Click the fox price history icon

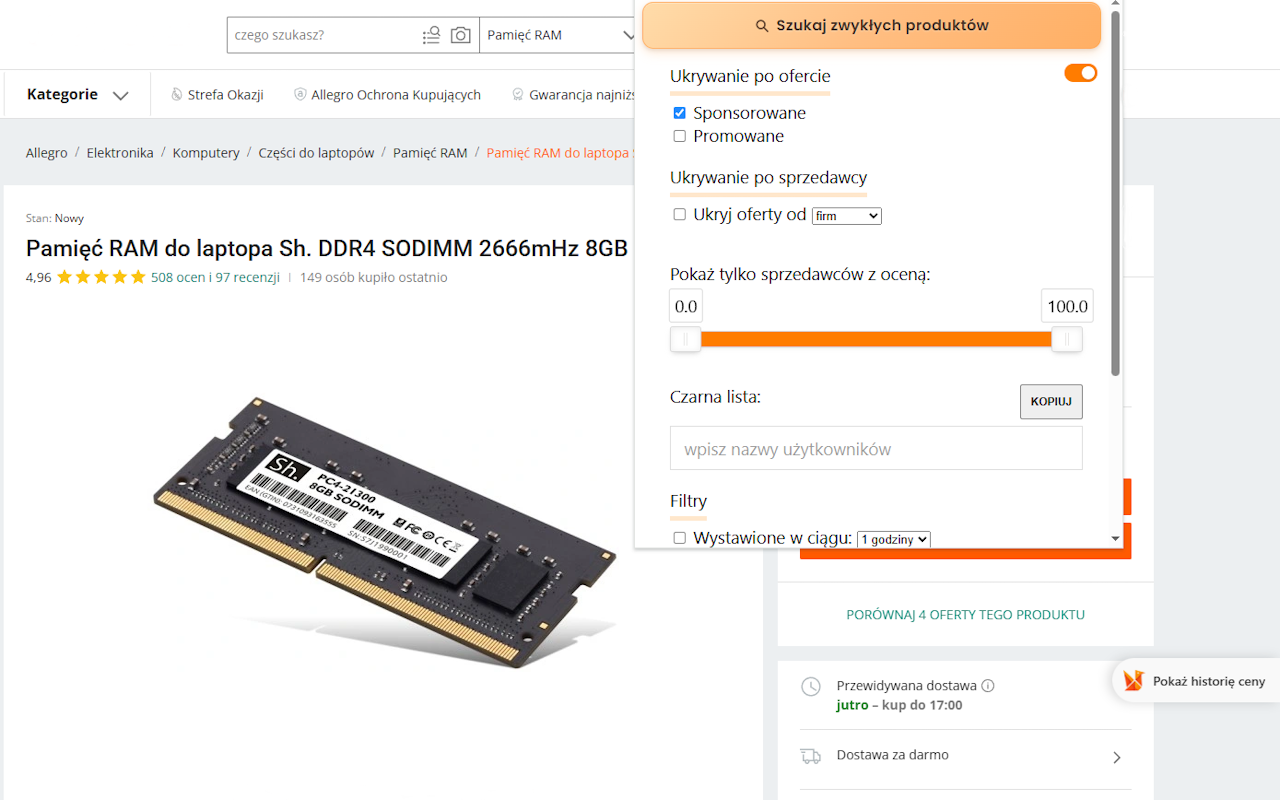tap(1133, 681)
